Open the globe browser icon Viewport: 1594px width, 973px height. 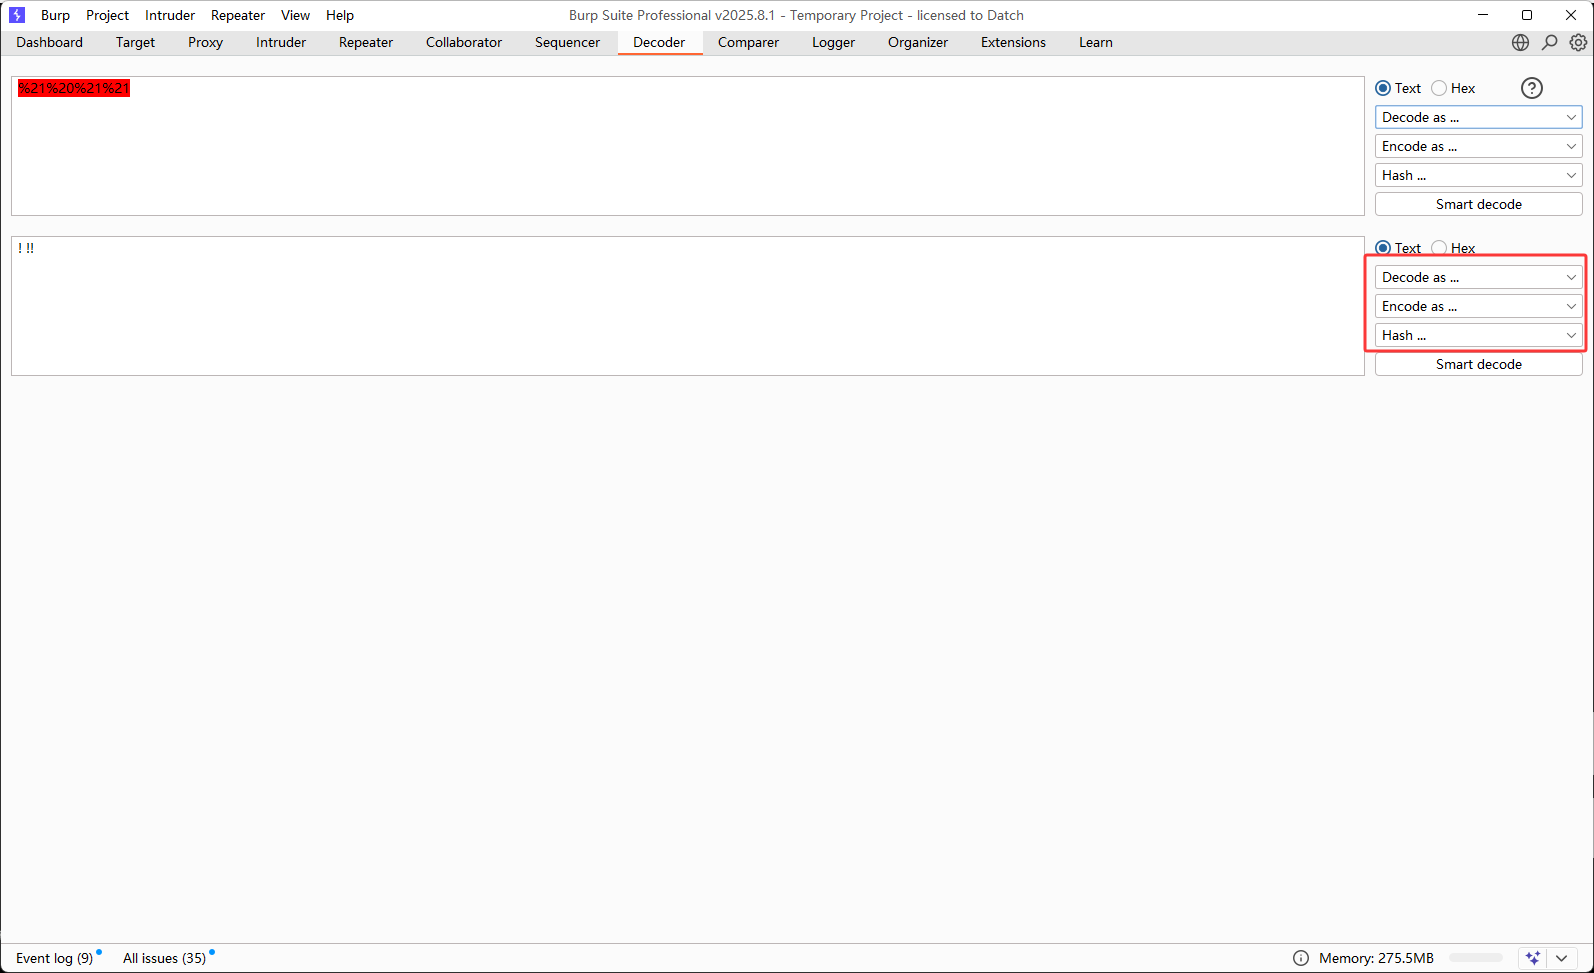pyautogui.click(x=1520, y=42)
